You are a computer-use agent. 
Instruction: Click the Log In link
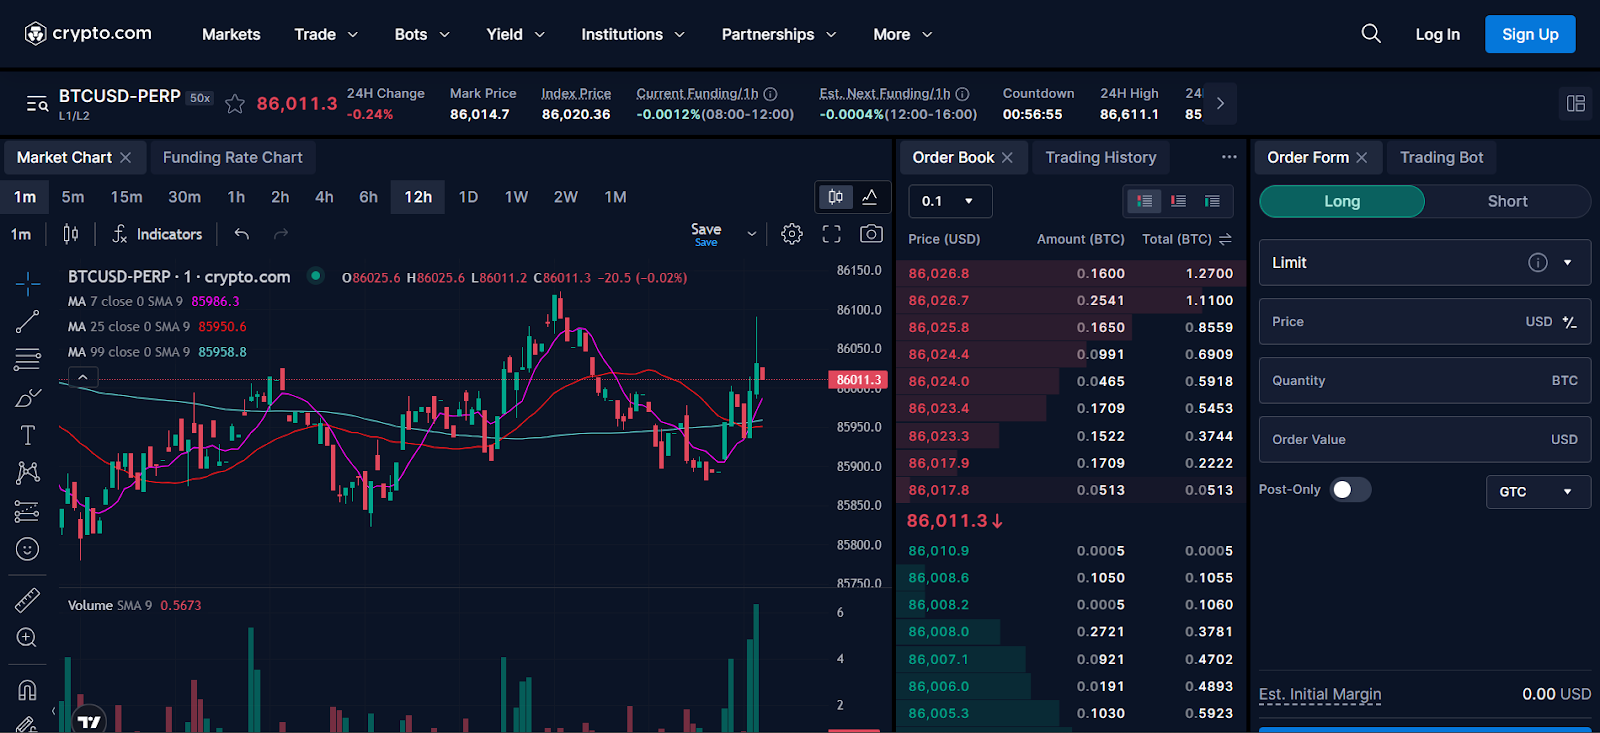click(x=1437, y=34)
